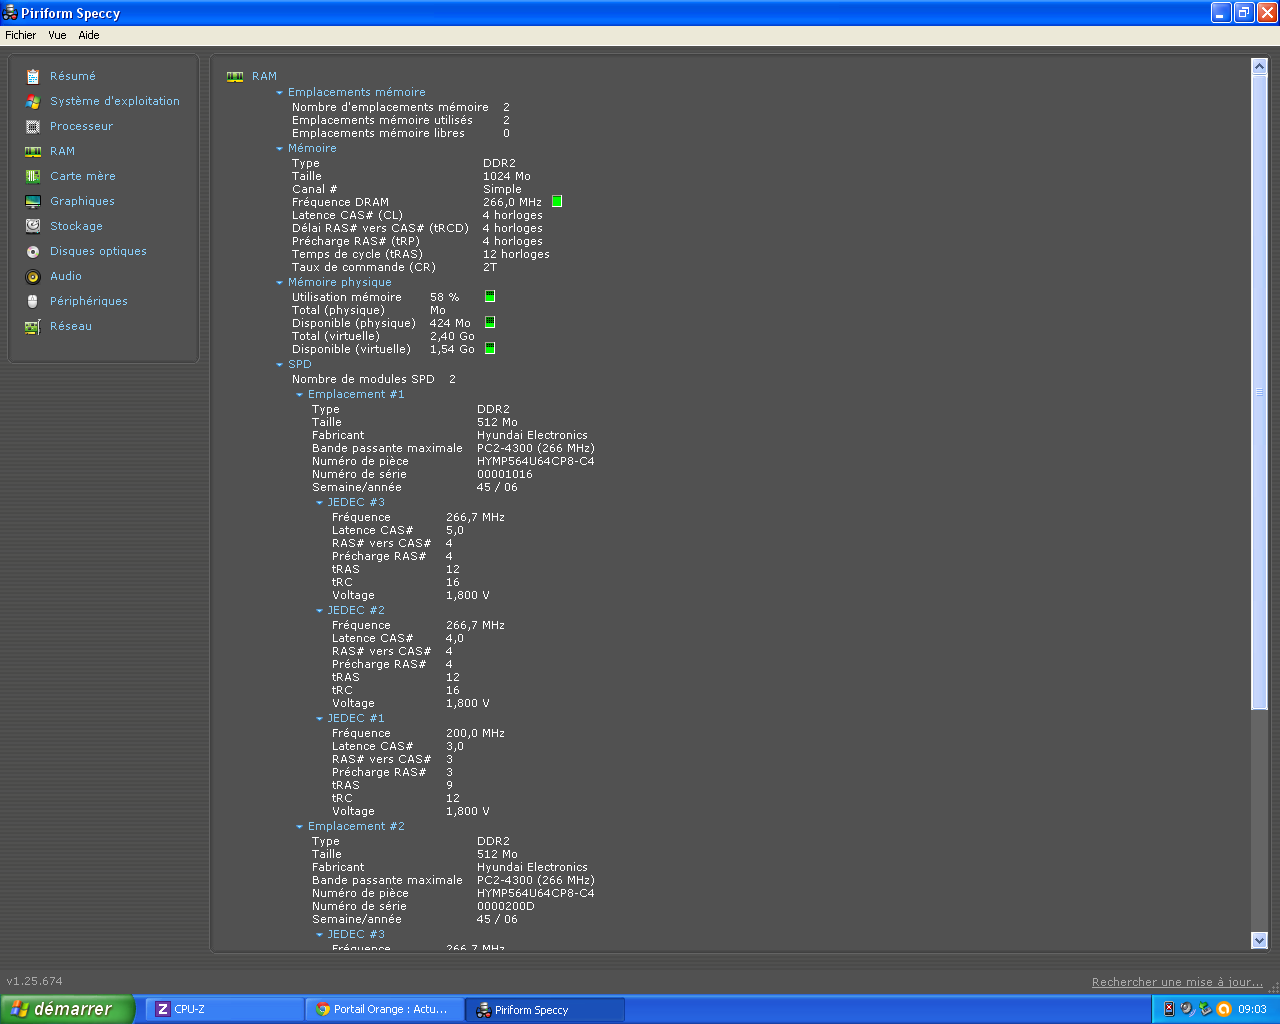Click the Chrome icon on Portail Orange task
Screen dimensions: 1280x1024
coord(323,1009)
